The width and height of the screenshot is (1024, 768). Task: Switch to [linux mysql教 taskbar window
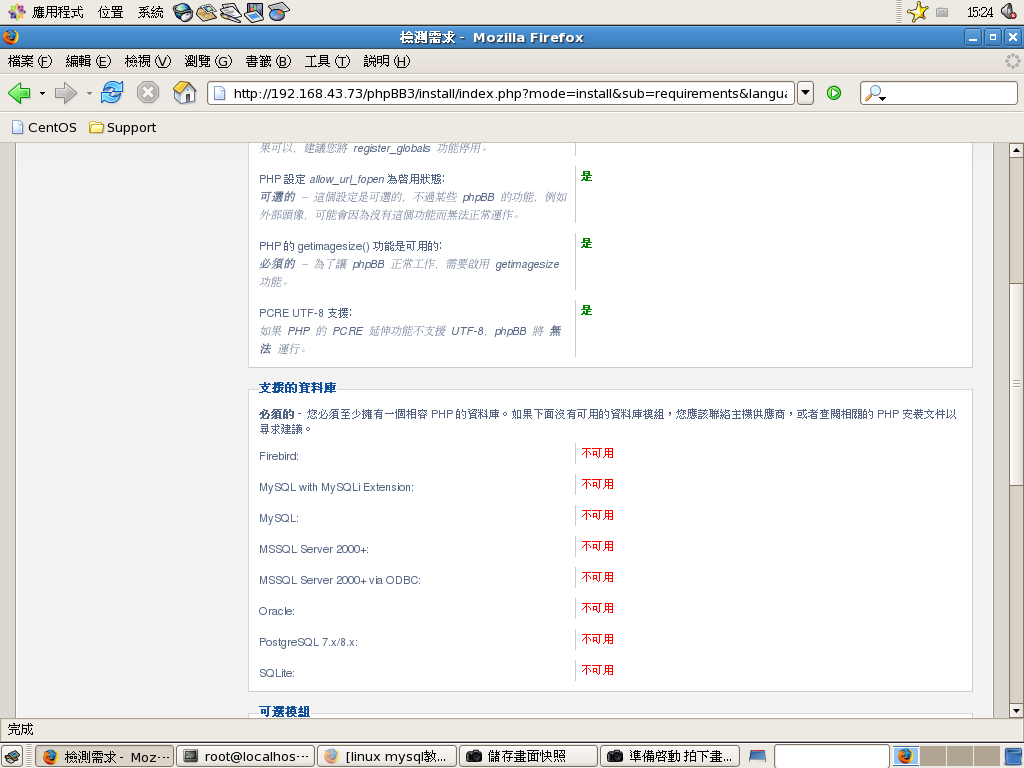coord(387,756)
